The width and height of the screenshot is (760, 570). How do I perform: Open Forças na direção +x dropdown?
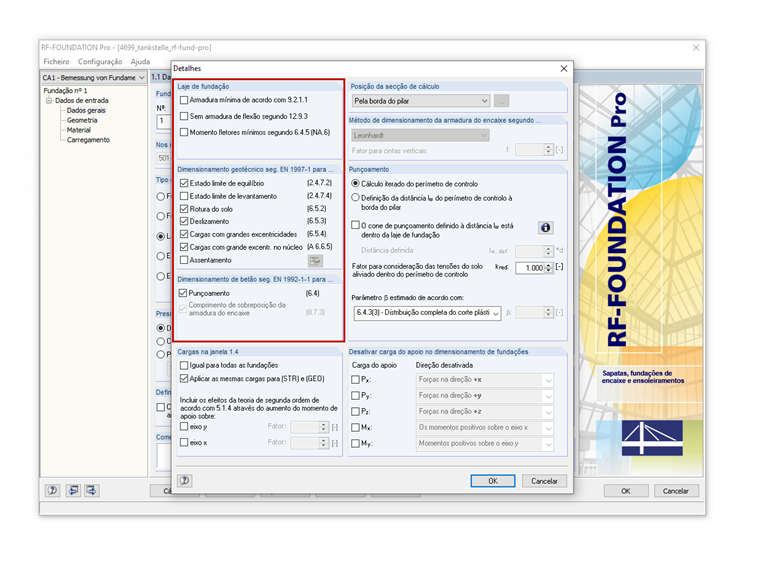pyautogui.click(x=485, y=380)
